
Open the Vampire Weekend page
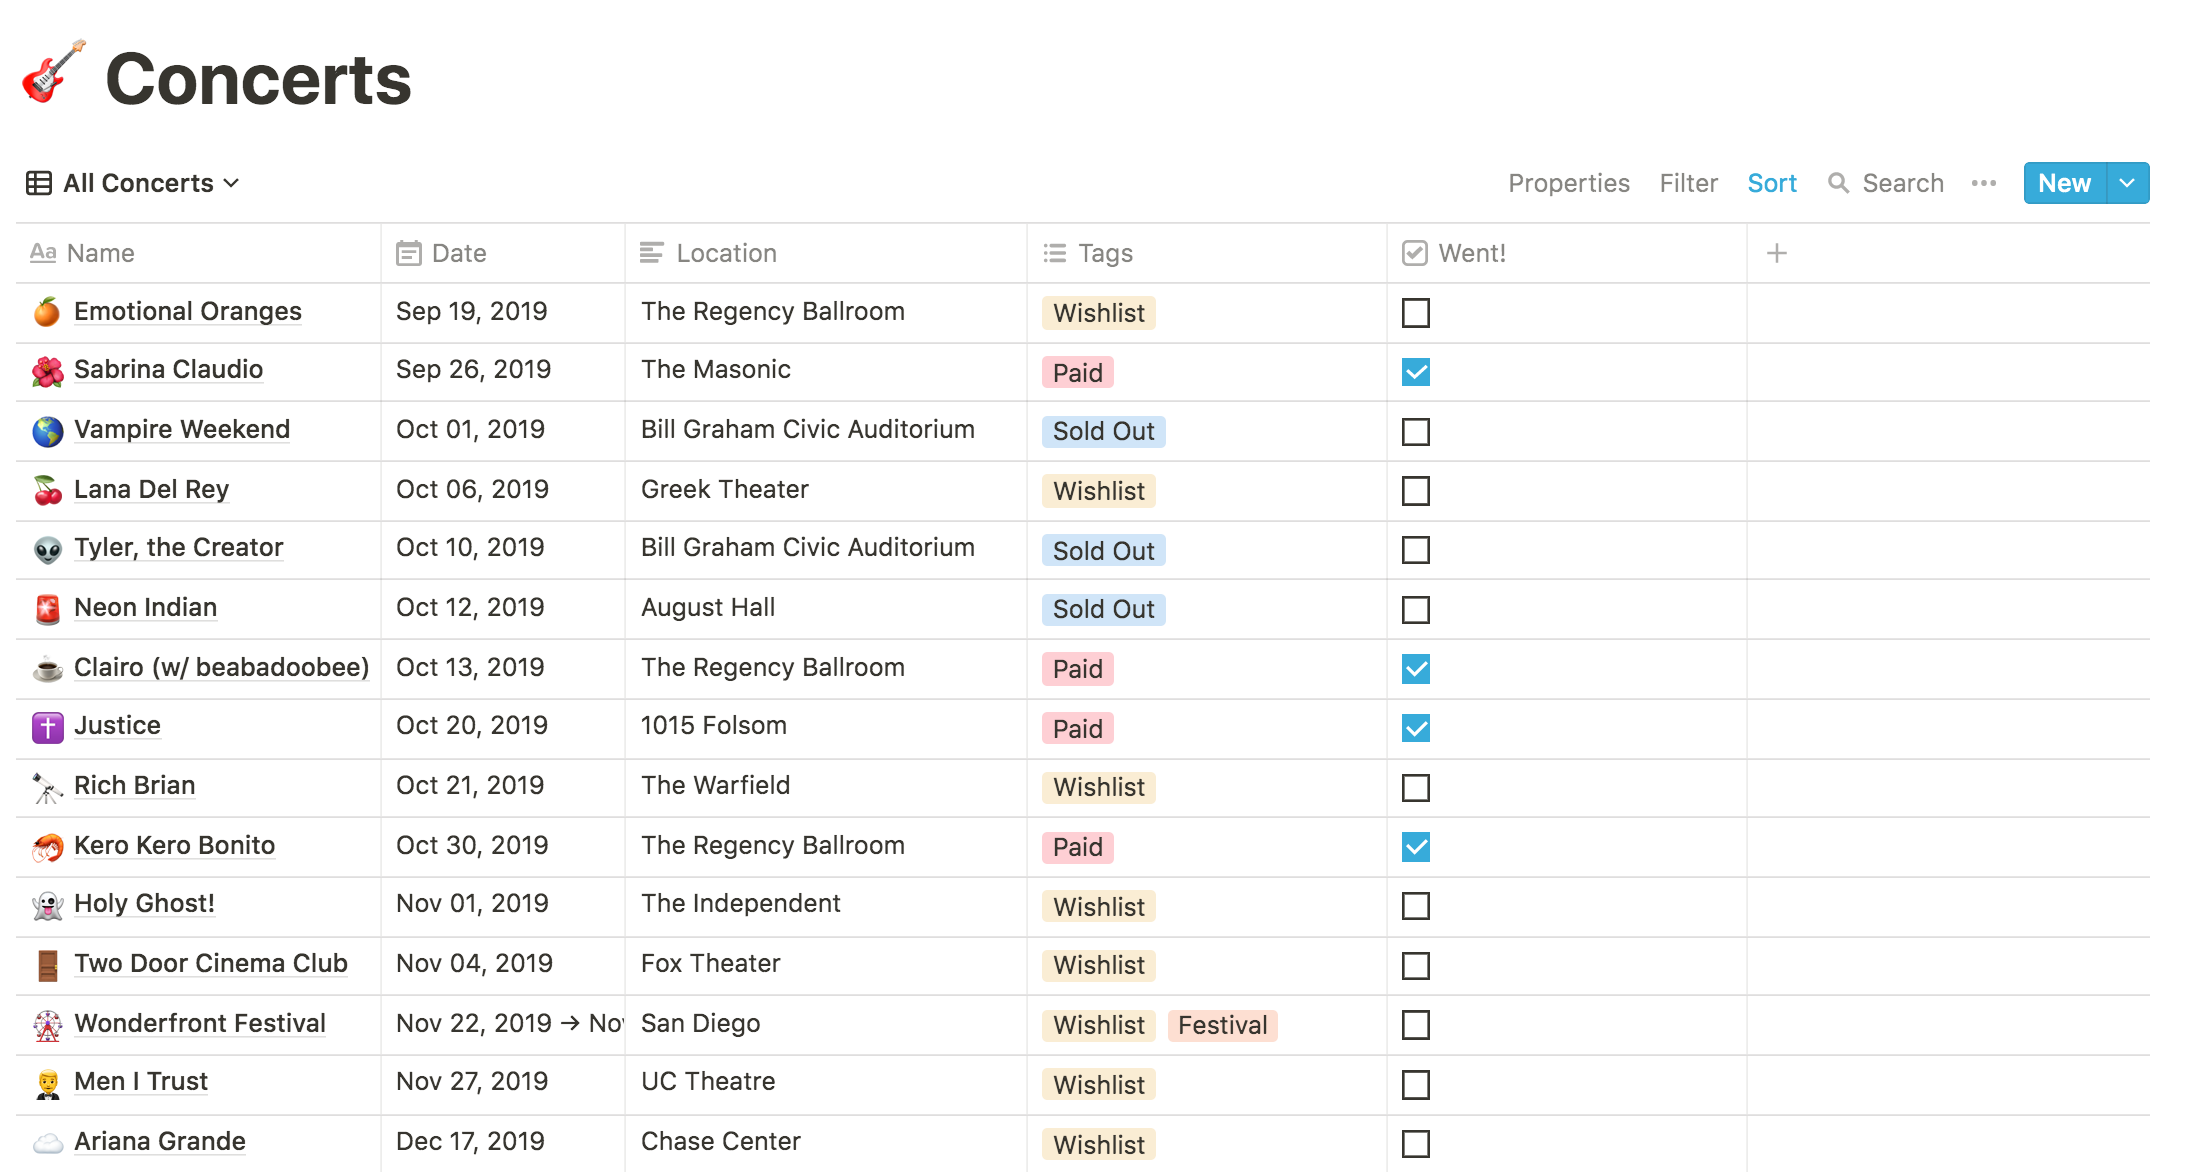[182, 430]
